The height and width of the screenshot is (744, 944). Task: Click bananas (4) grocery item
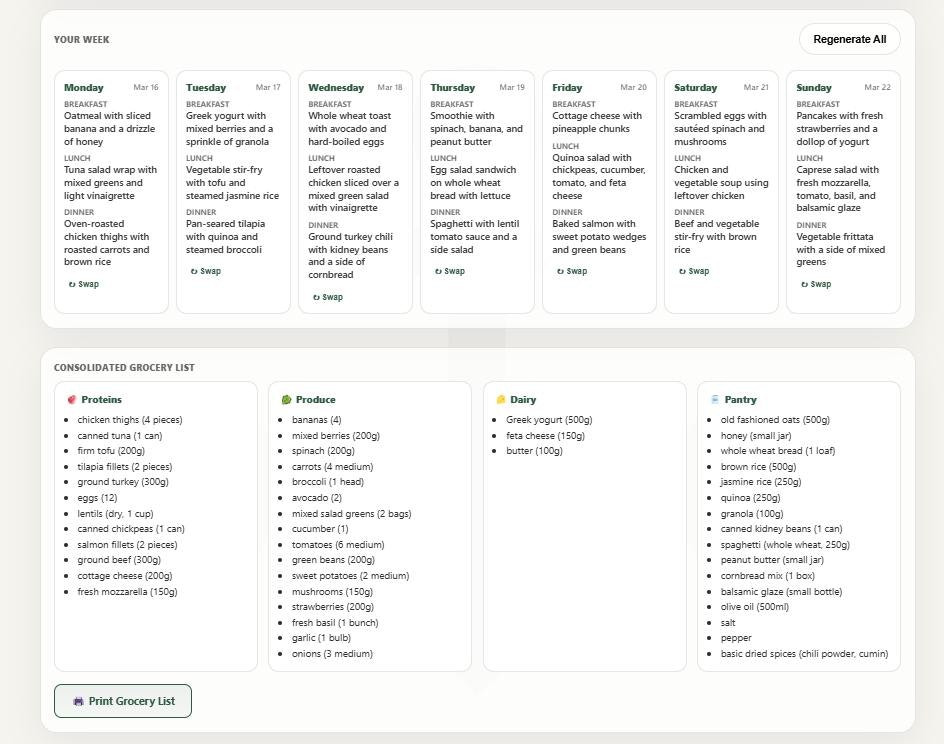317,420
